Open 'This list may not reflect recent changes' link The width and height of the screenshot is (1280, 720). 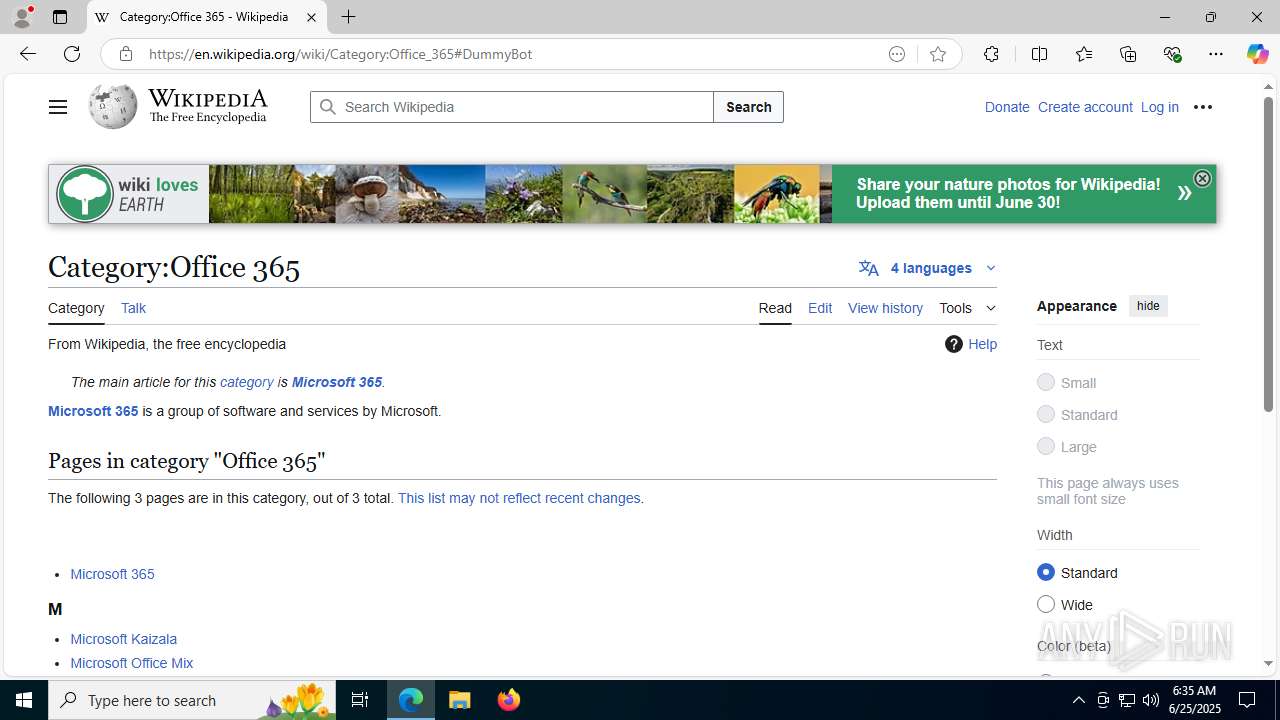tap(519, 498)
